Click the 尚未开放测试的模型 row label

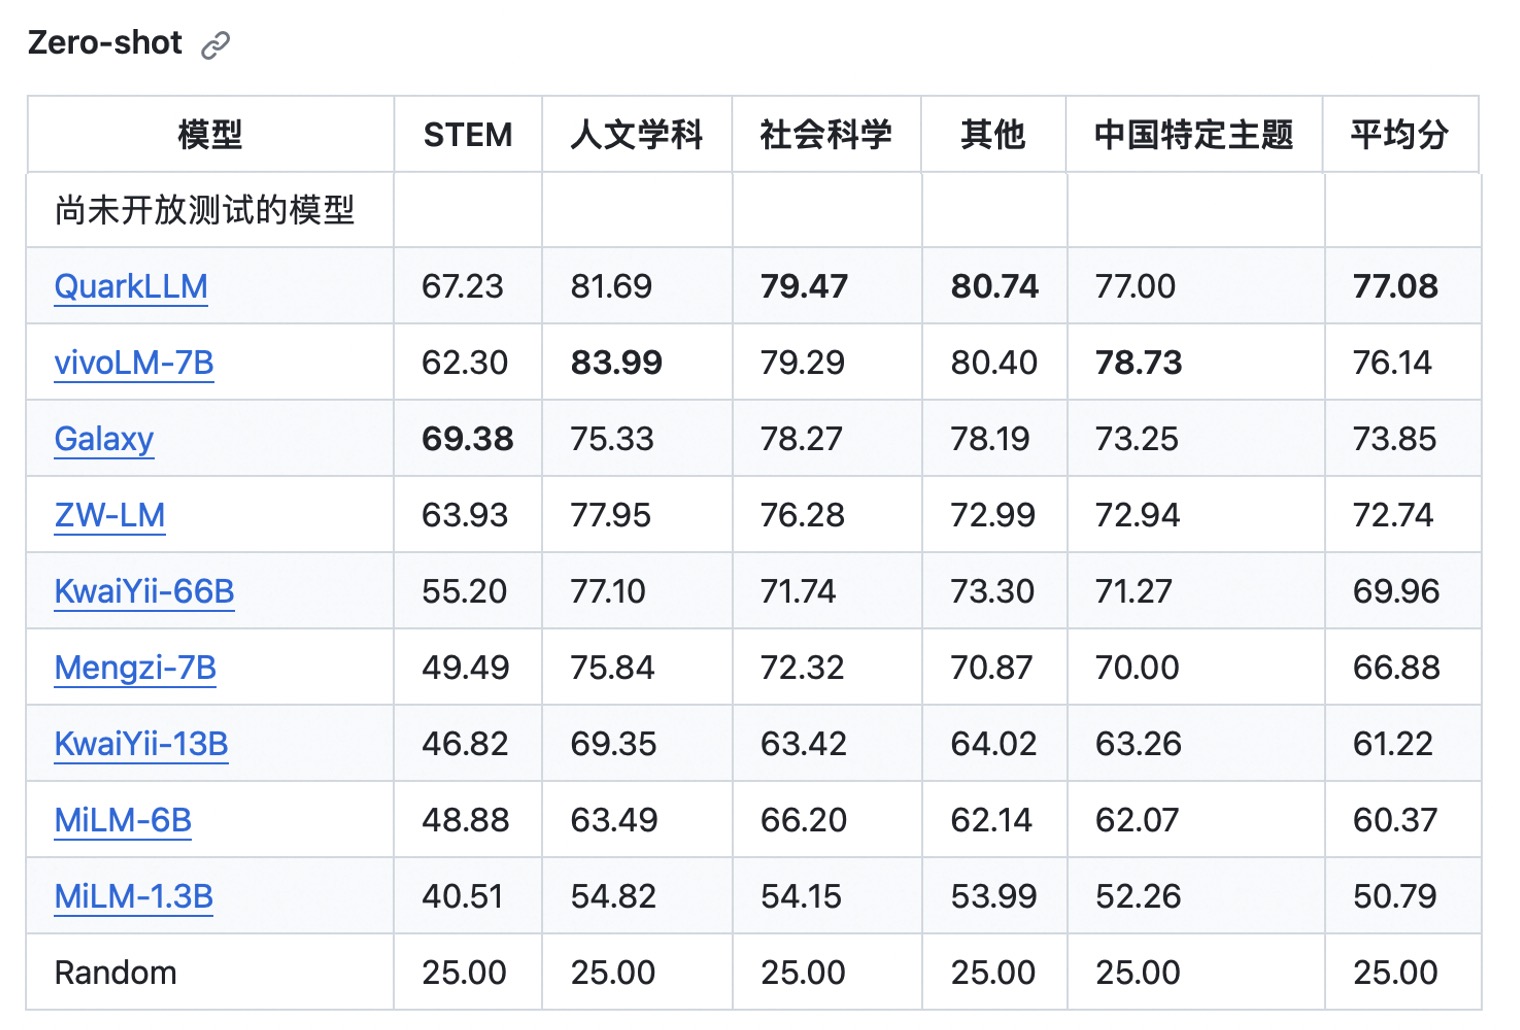coord(205,210)
